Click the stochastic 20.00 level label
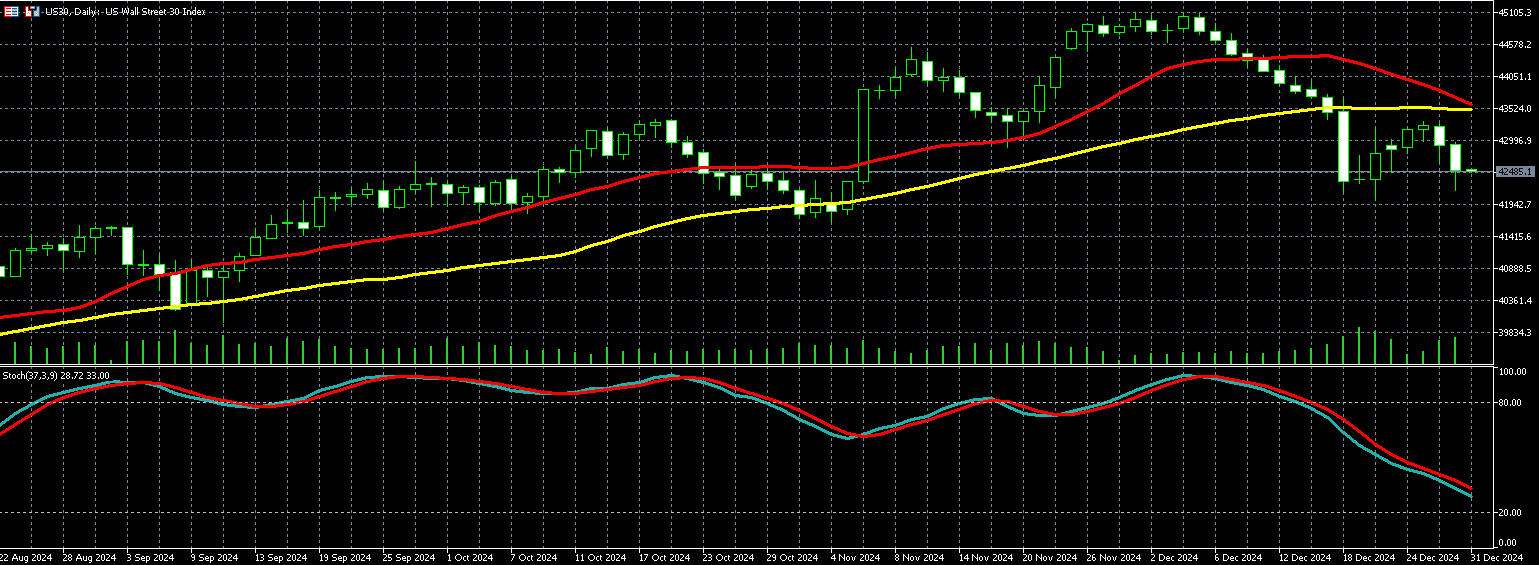 tap(1512, 513)
